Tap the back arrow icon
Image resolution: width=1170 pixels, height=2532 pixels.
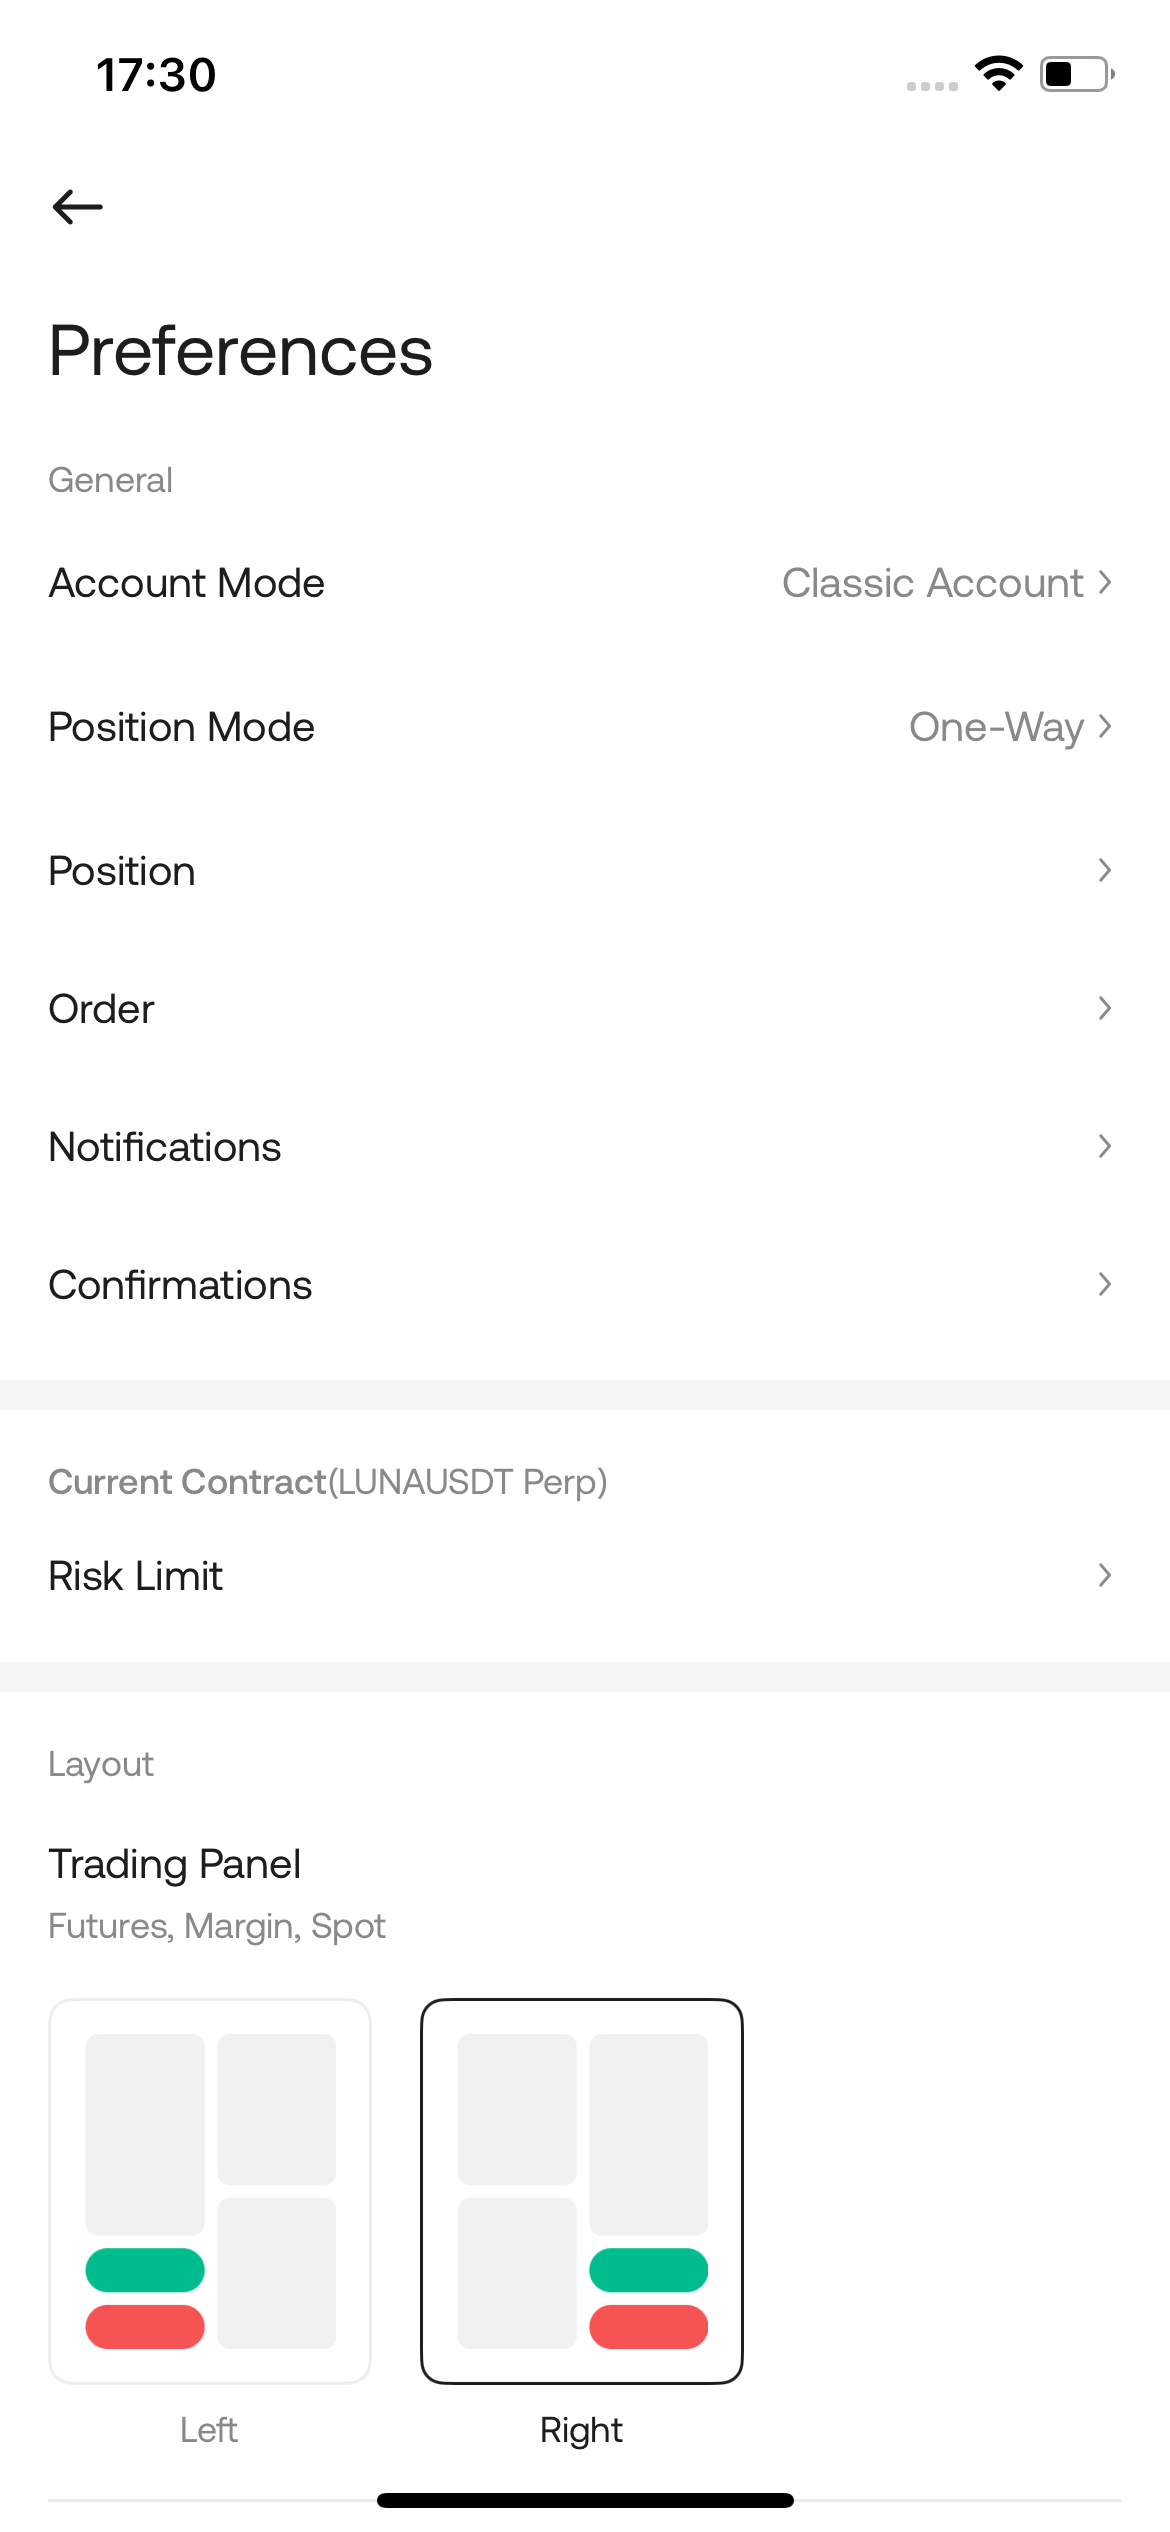(x=78, y=207)
